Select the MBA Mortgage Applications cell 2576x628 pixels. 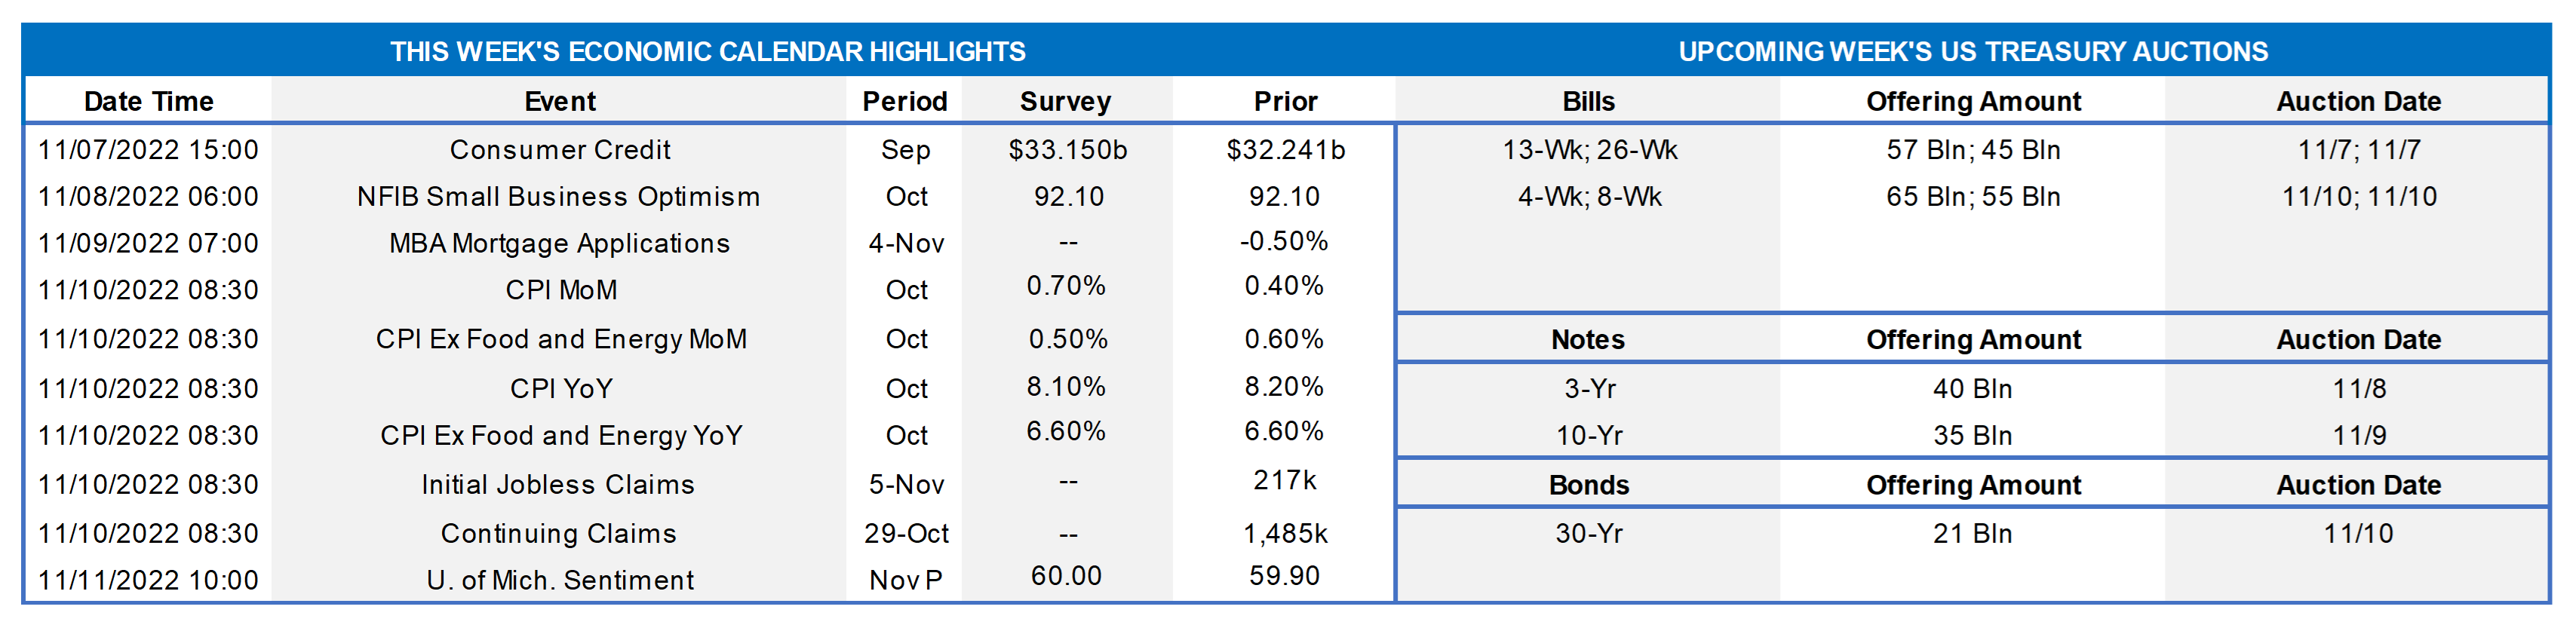559,243
